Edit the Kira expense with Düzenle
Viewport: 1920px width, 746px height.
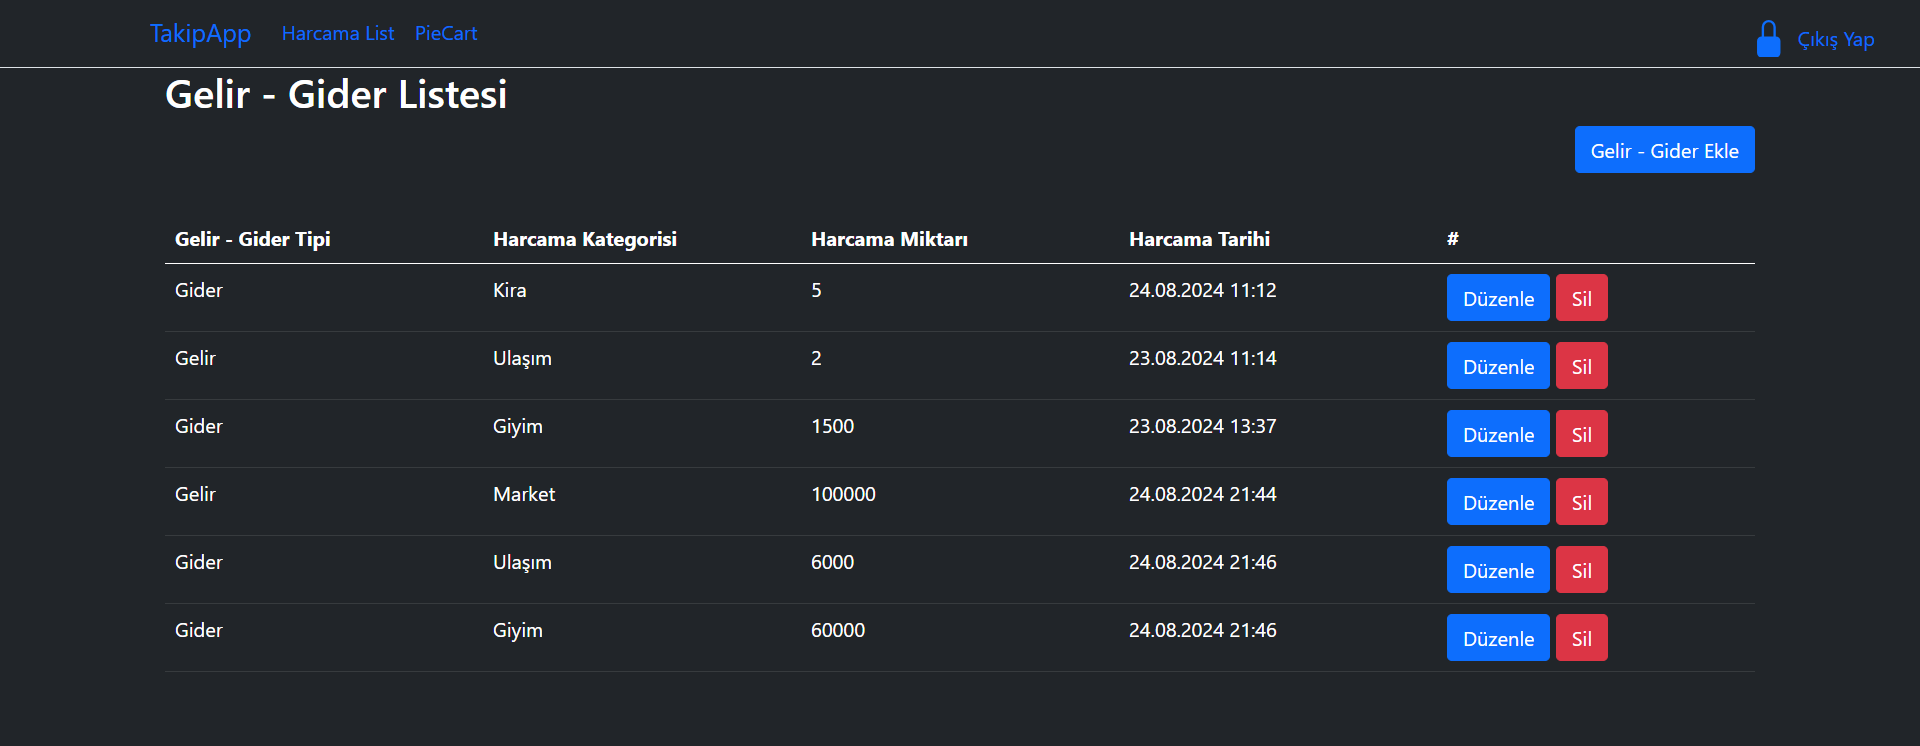pos(1497,298)
